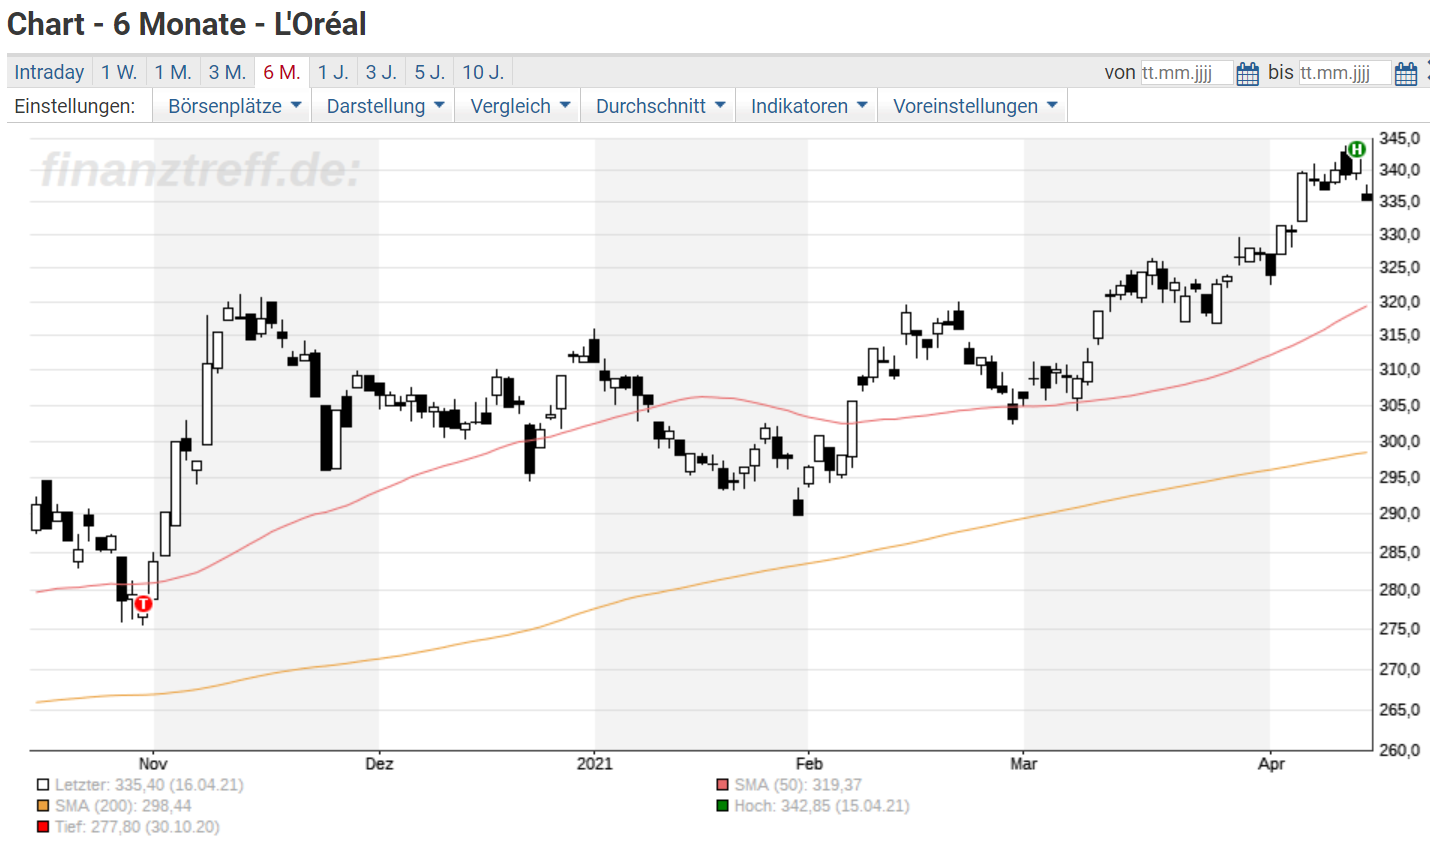Focus the 'von' start date field

tap(1186, 73)
